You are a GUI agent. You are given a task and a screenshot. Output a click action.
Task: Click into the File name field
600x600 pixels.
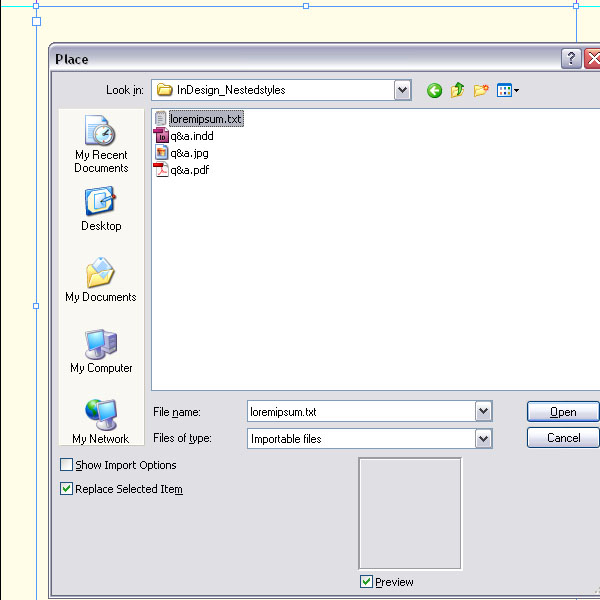click(361, 411)
